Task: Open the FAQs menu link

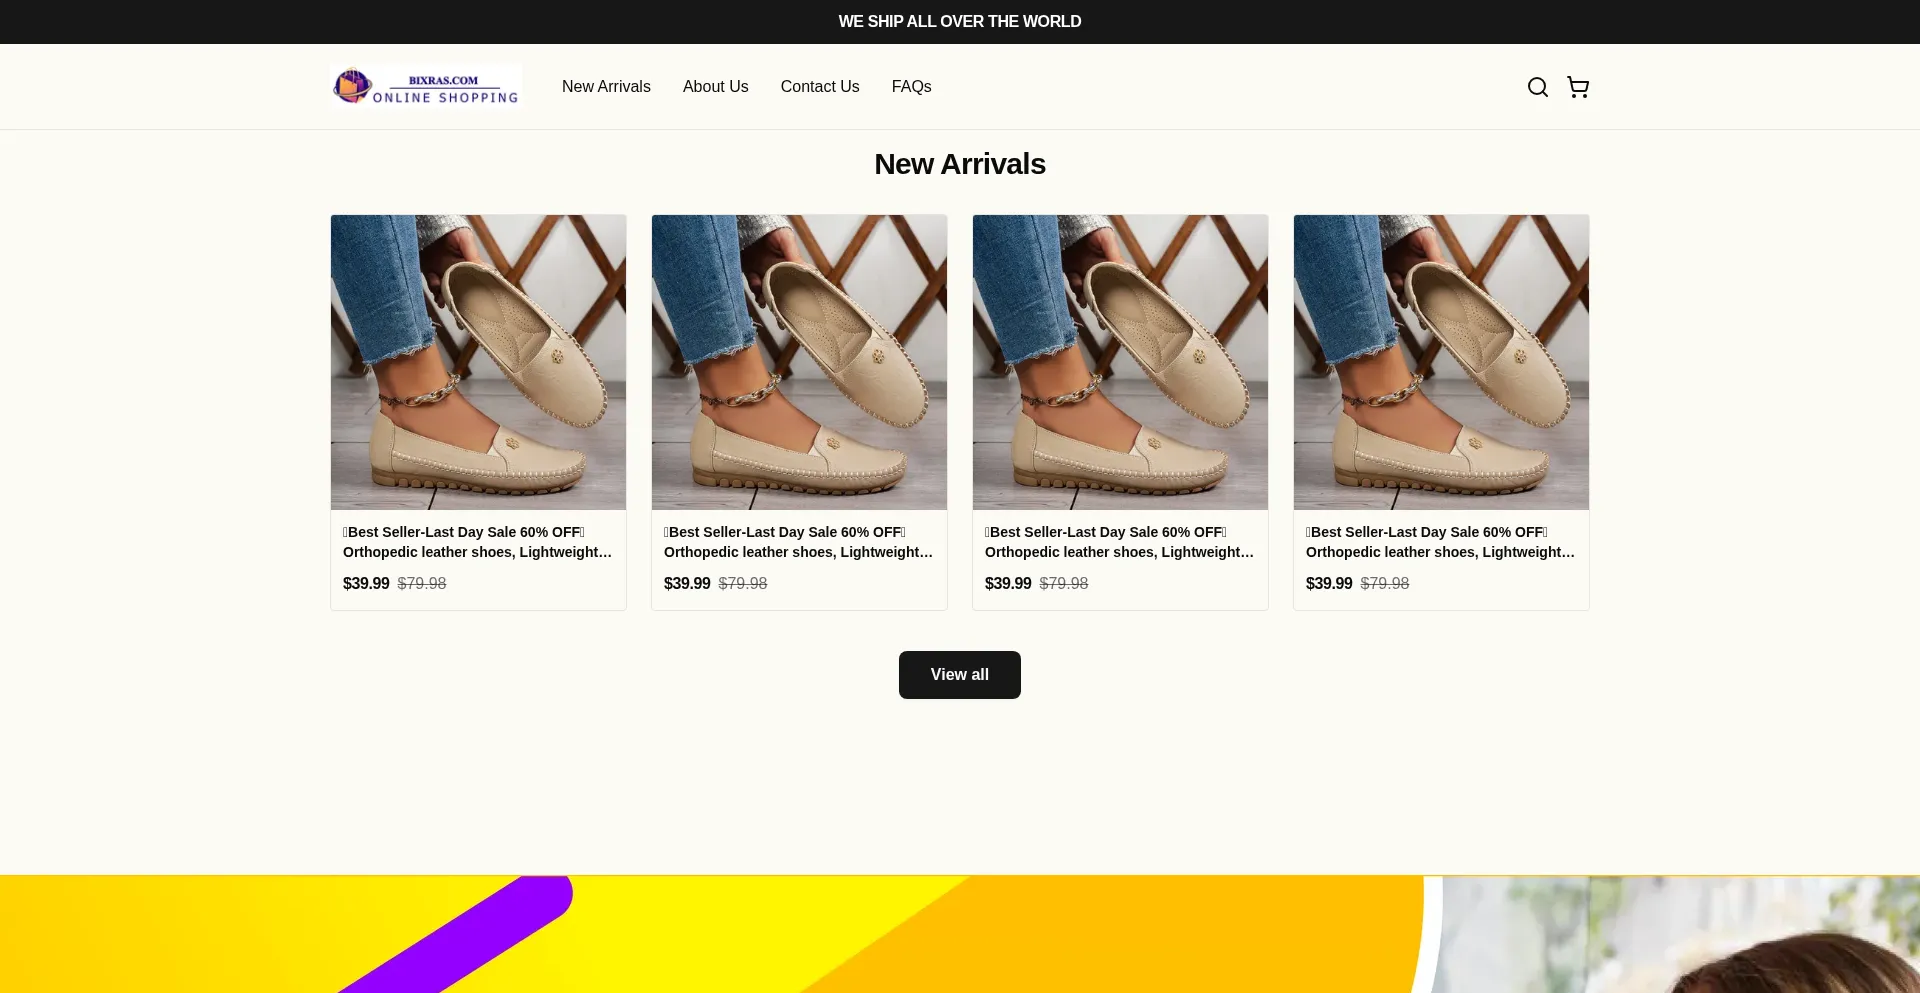Action: coord(911,87)
